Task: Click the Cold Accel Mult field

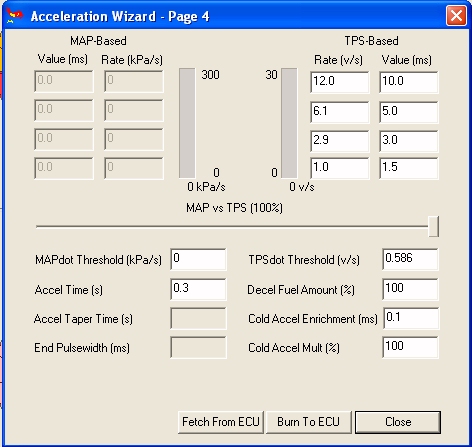Action: tap(410, 347)
